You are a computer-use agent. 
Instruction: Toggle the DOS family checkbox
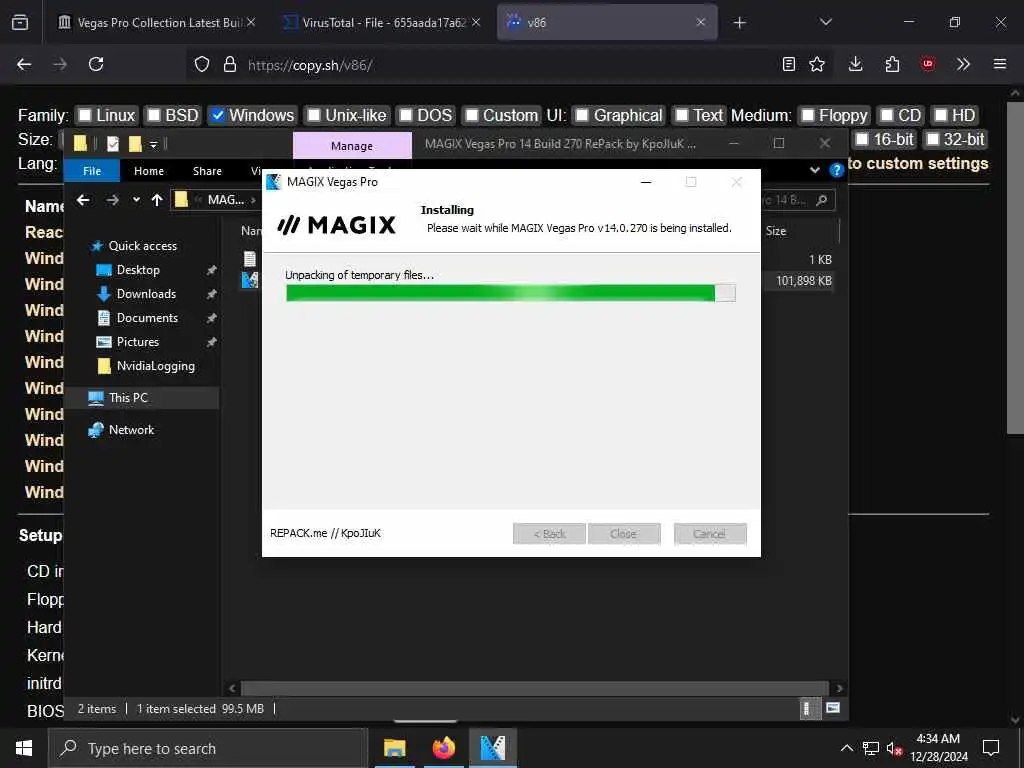(406, 116)
